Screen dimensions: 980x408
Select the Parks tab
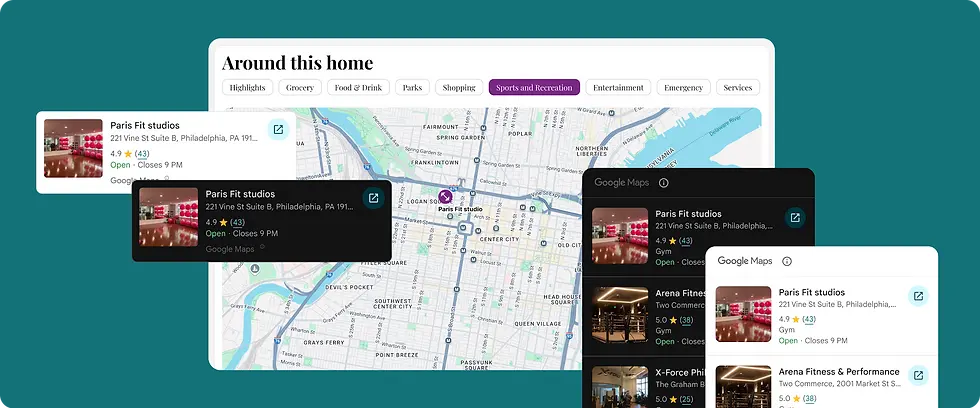click(412, 87)
